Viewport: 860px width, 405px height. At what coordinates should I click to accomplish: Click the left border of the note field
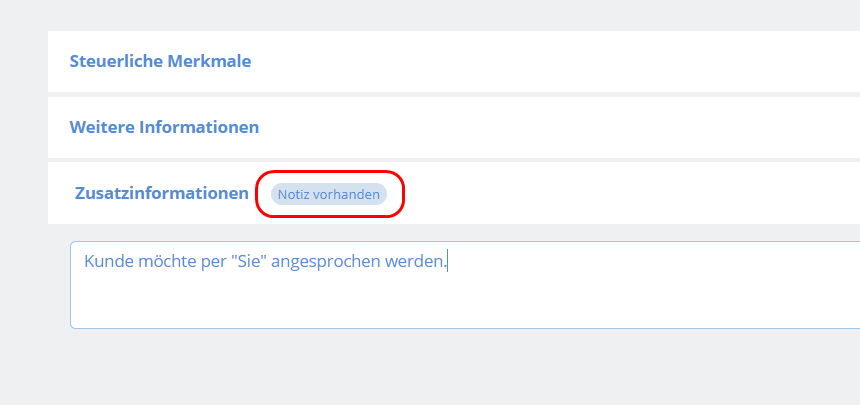coord(71,285)
